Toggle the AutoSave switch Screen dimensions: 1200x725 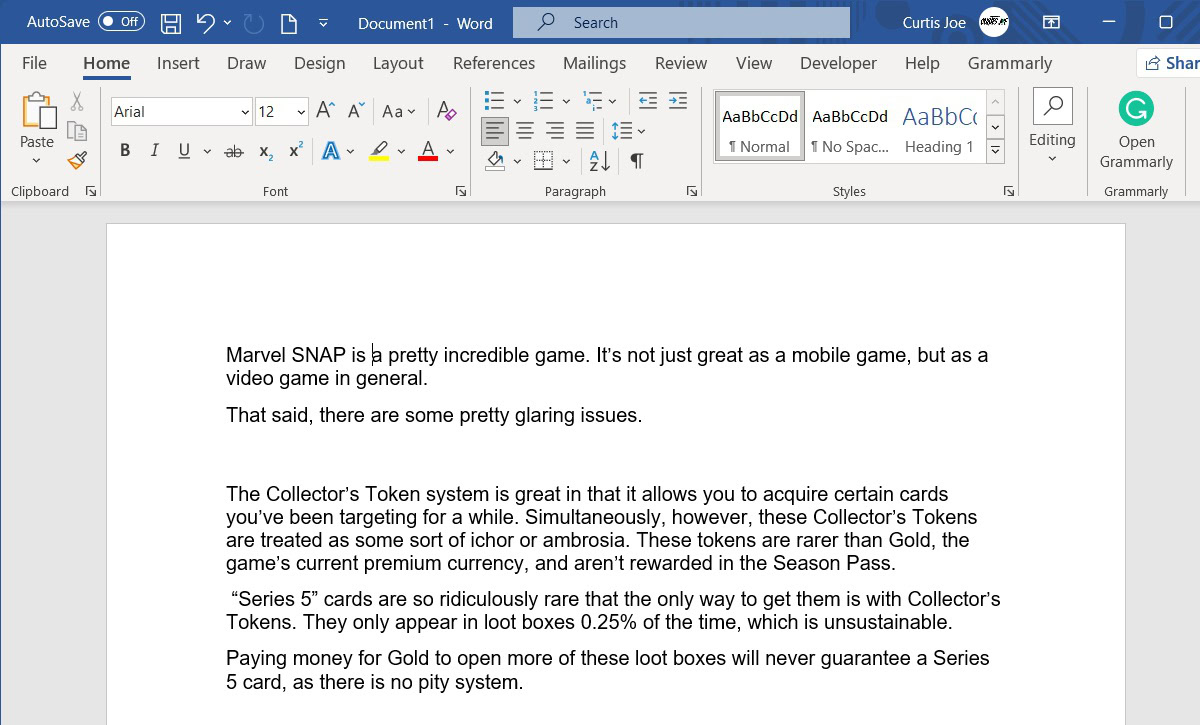(x=121, y=22)
